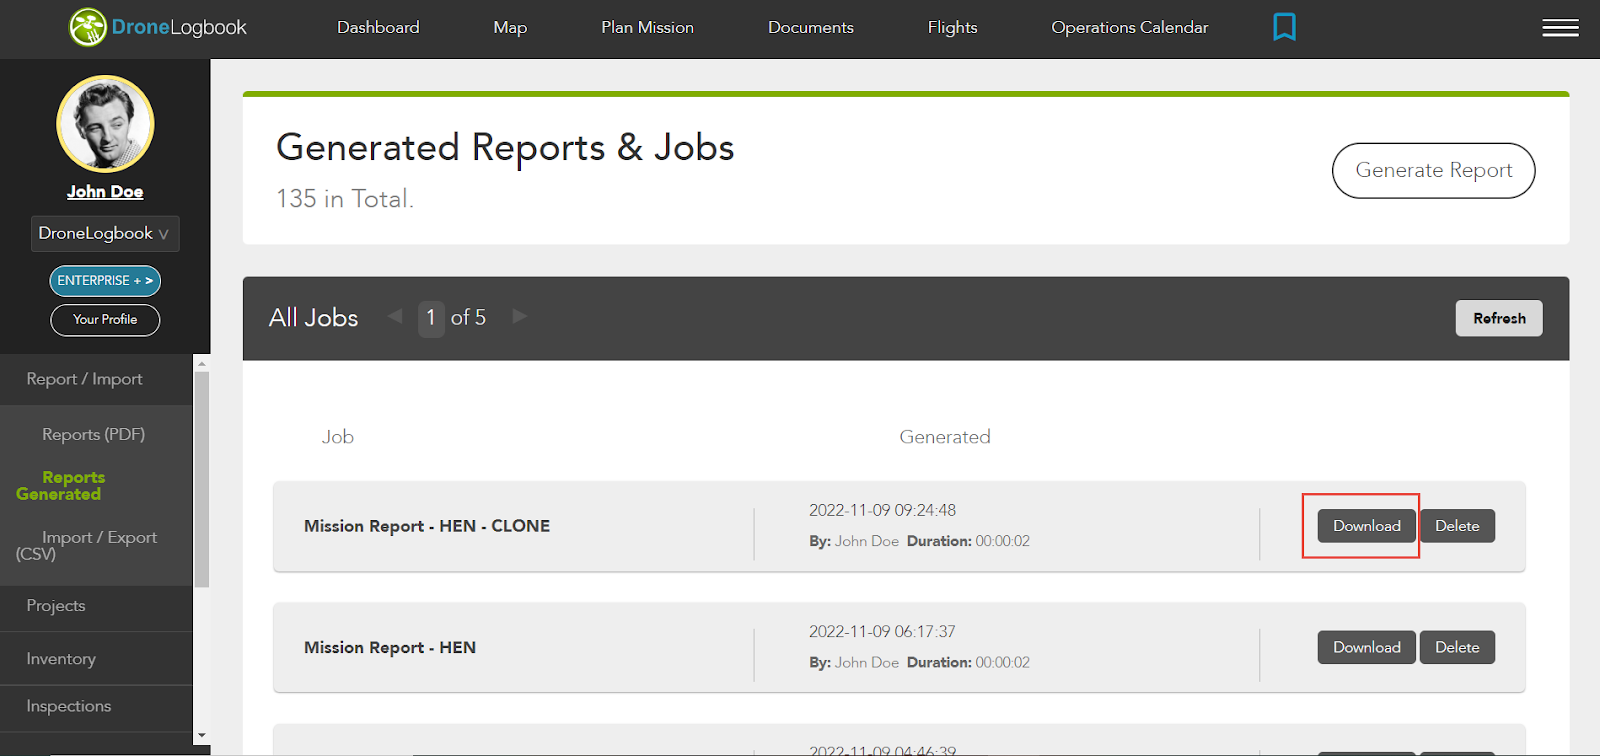Viewport: 1600px width, 756px height.
Task: Click the page number 1 field
Action: [431, 318]
